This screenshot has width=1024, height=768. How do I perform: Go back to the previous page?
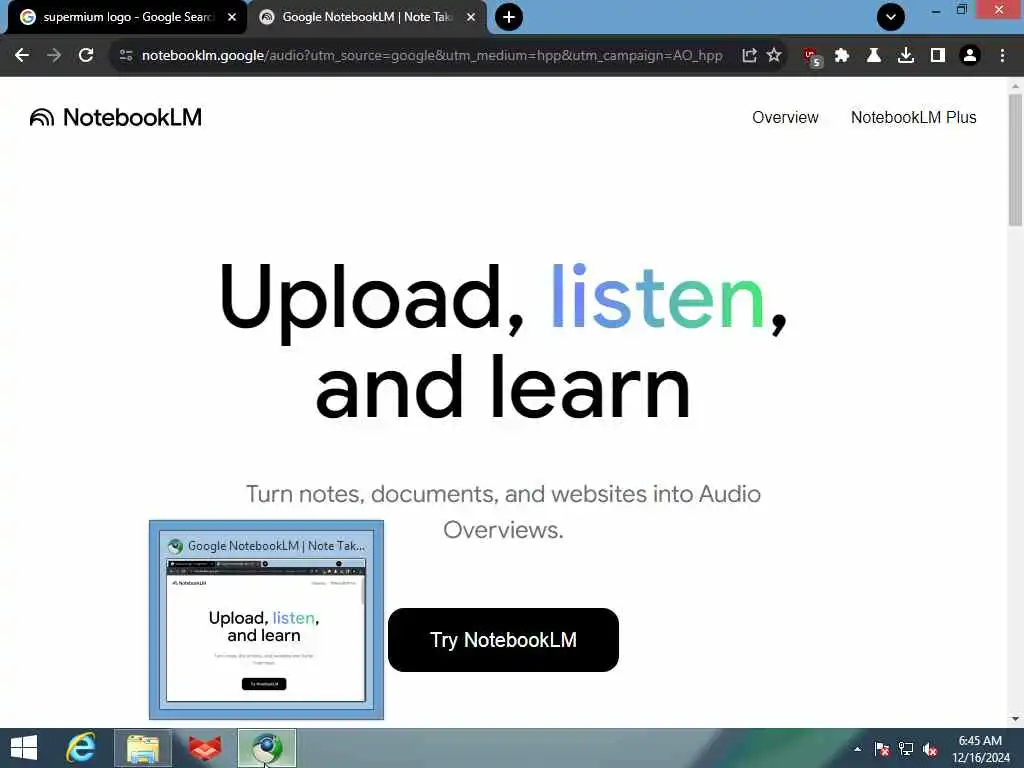click(x=22, y=56)
